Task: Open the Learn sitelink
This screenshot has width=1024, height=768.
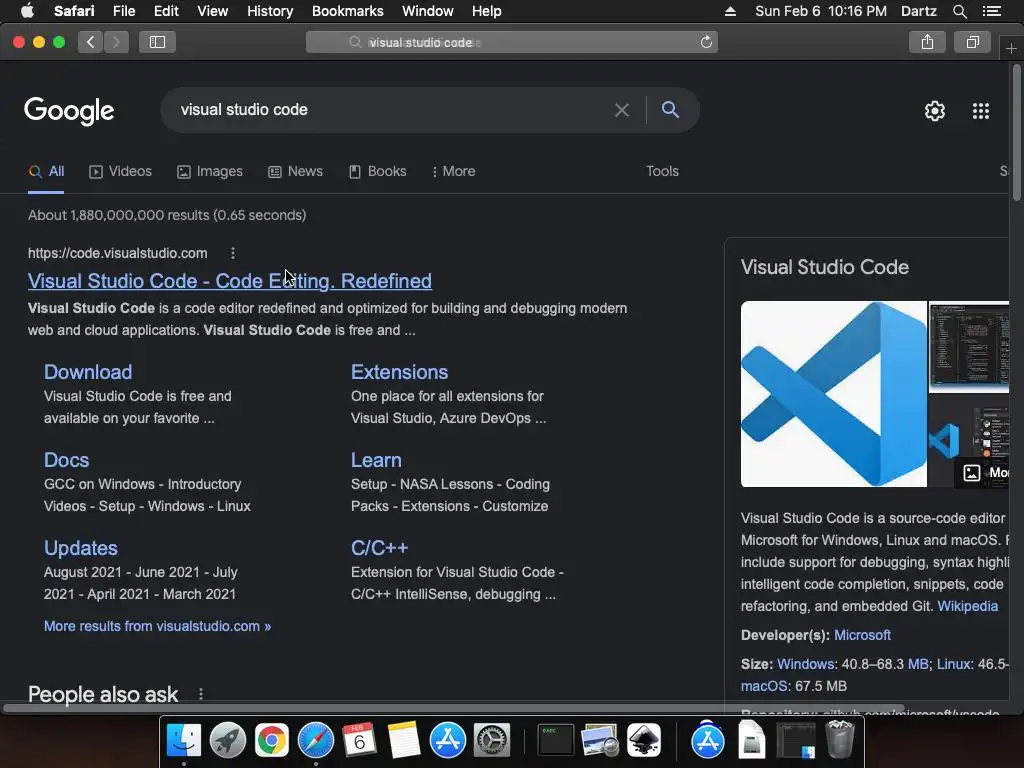Action: (x=376, y=460)
